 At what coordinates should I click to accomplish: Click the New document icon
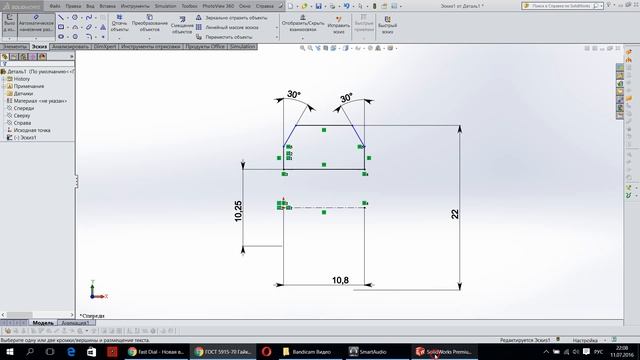290,6
